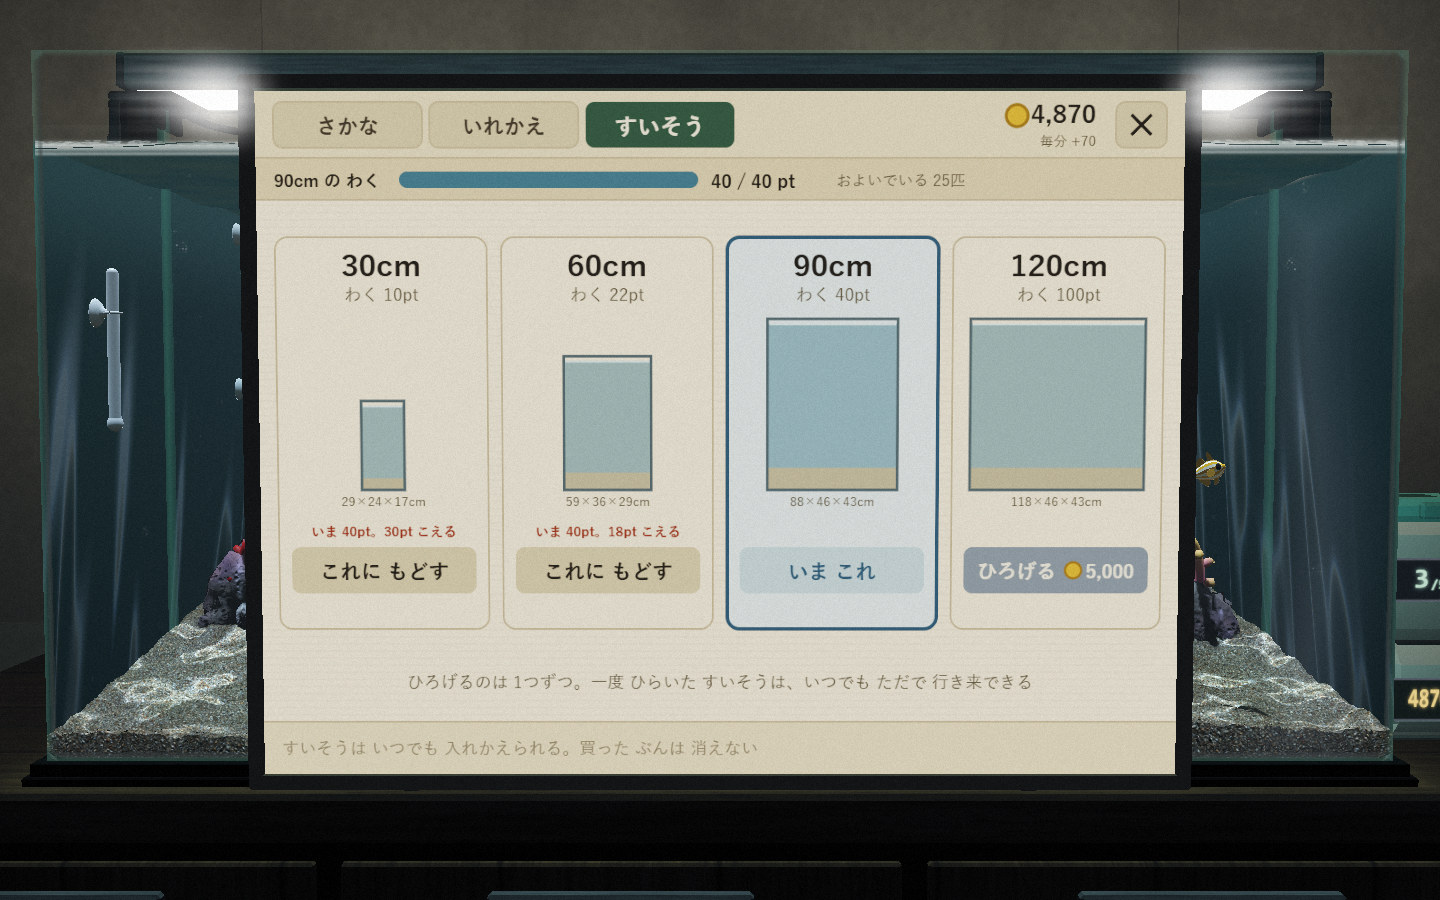This screenshot has width=1440, height=900.
Task: Click the 29×24×17cm dimension text
Action: pos(383,502)
